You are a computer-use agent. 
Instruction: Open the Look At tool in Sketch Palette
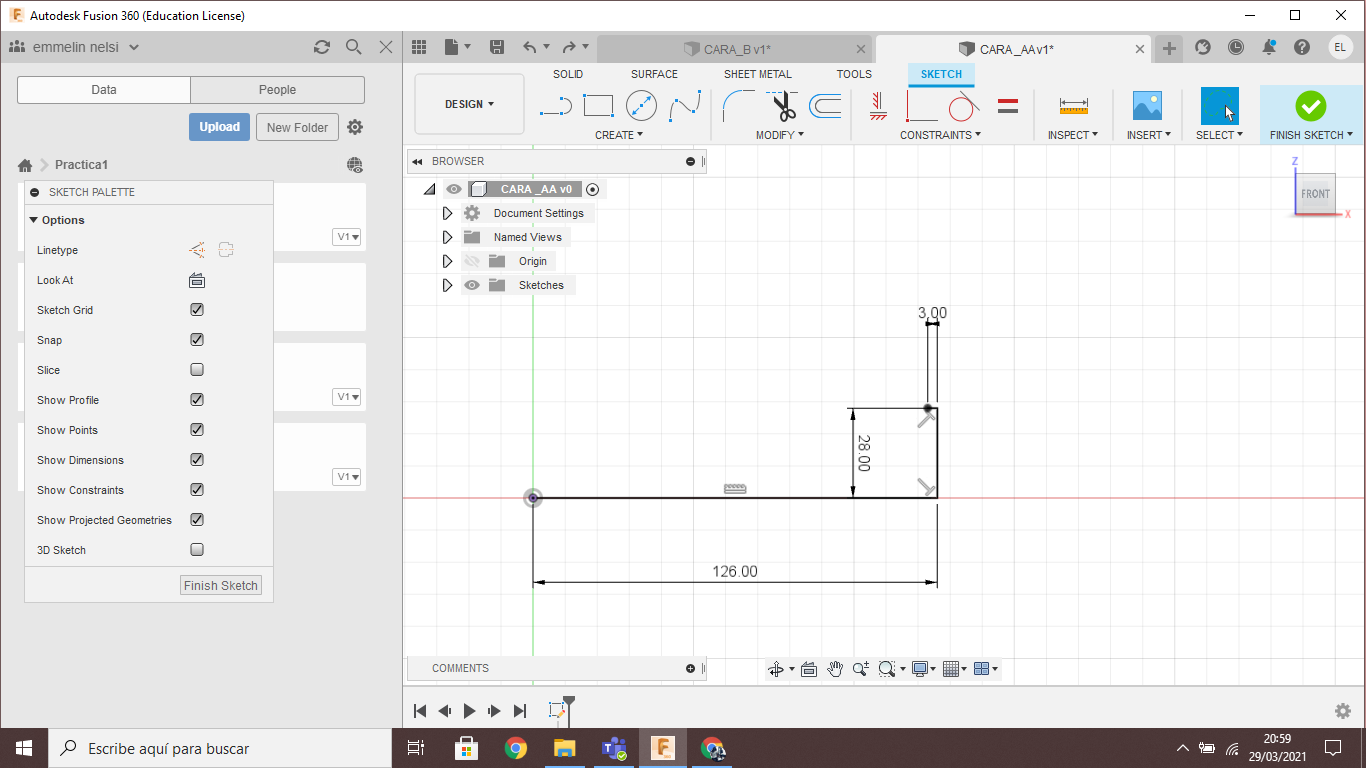click(197, 280)
